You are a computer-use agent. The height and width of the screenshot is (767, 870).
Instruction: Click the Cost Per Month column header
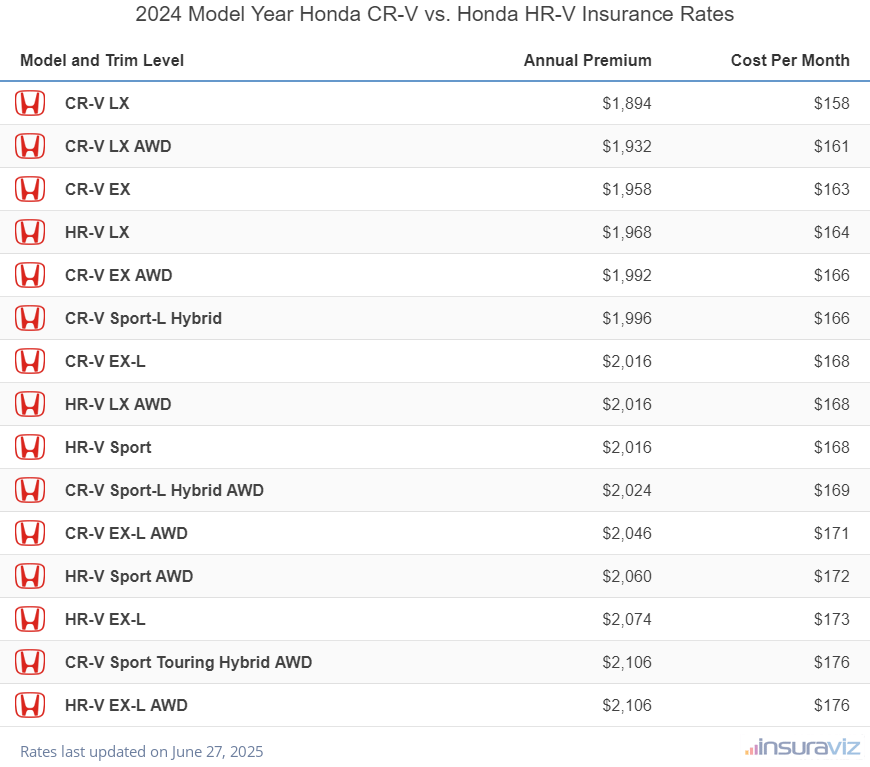(x=790, y=60)
